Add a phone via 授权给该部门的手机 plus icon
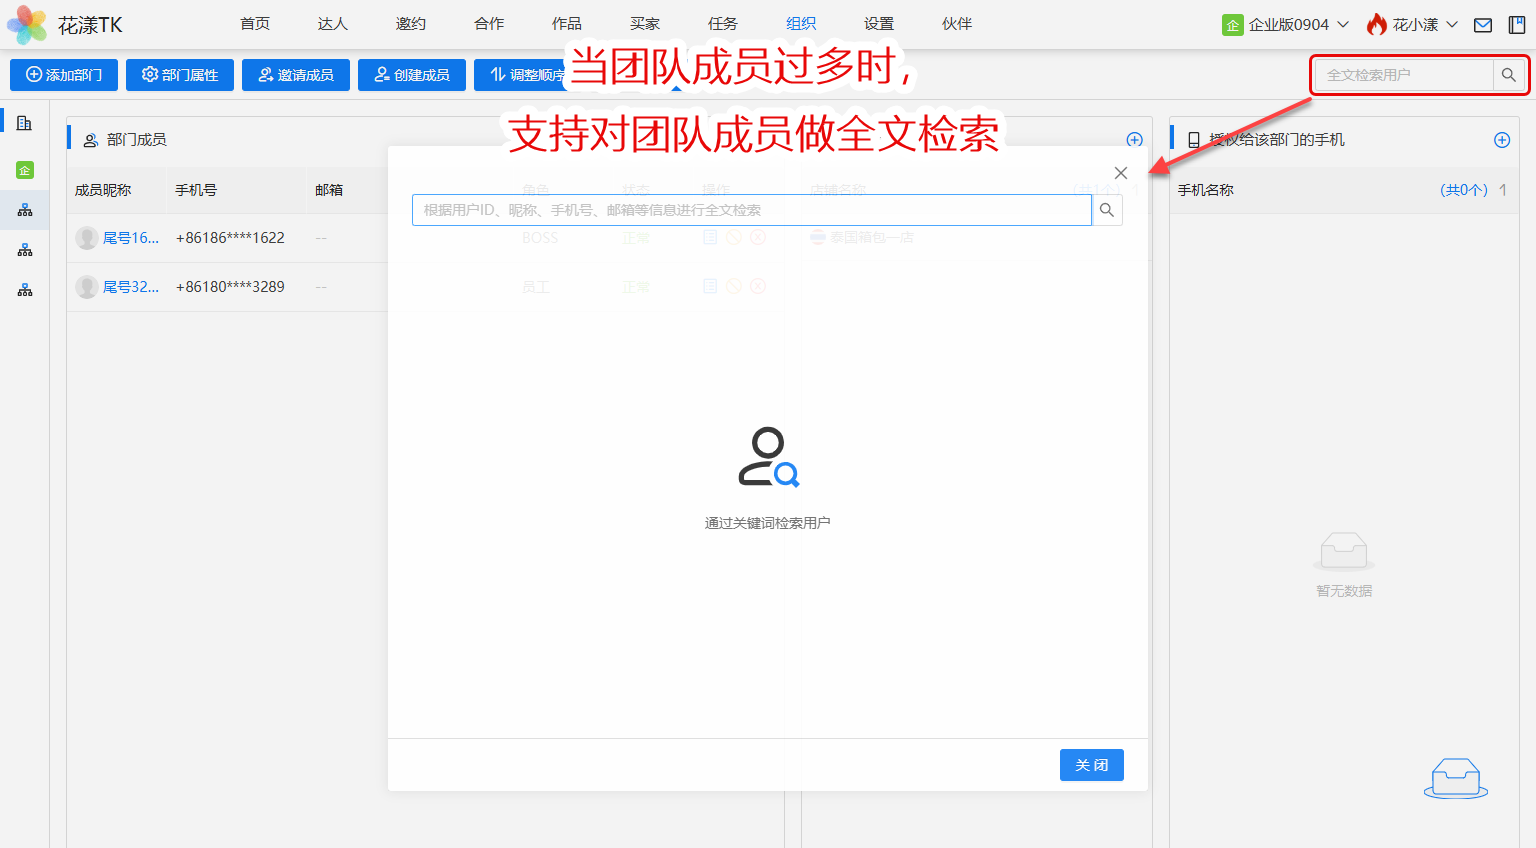 click(x=1501, y=140)
